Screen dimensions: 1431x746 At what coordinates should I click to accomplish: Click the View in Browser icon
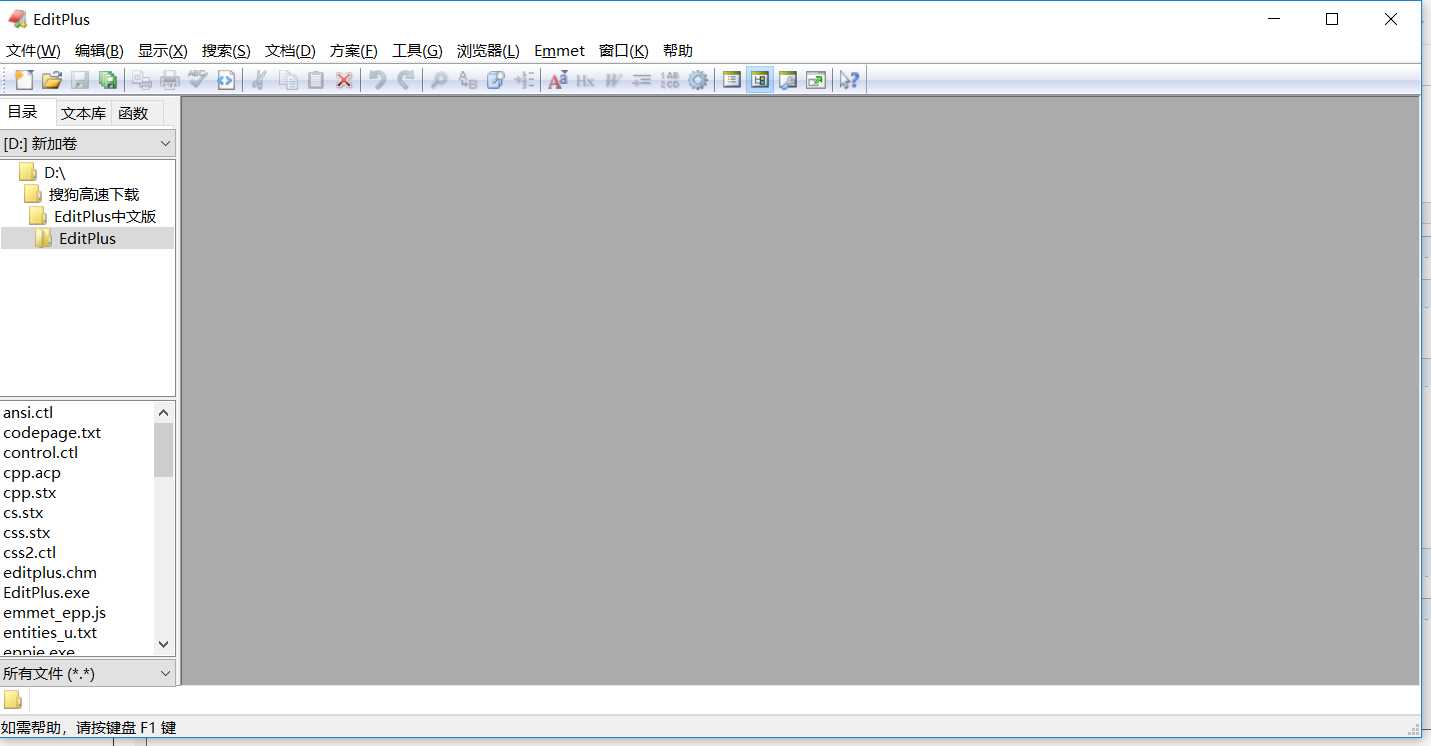point(226,80)
